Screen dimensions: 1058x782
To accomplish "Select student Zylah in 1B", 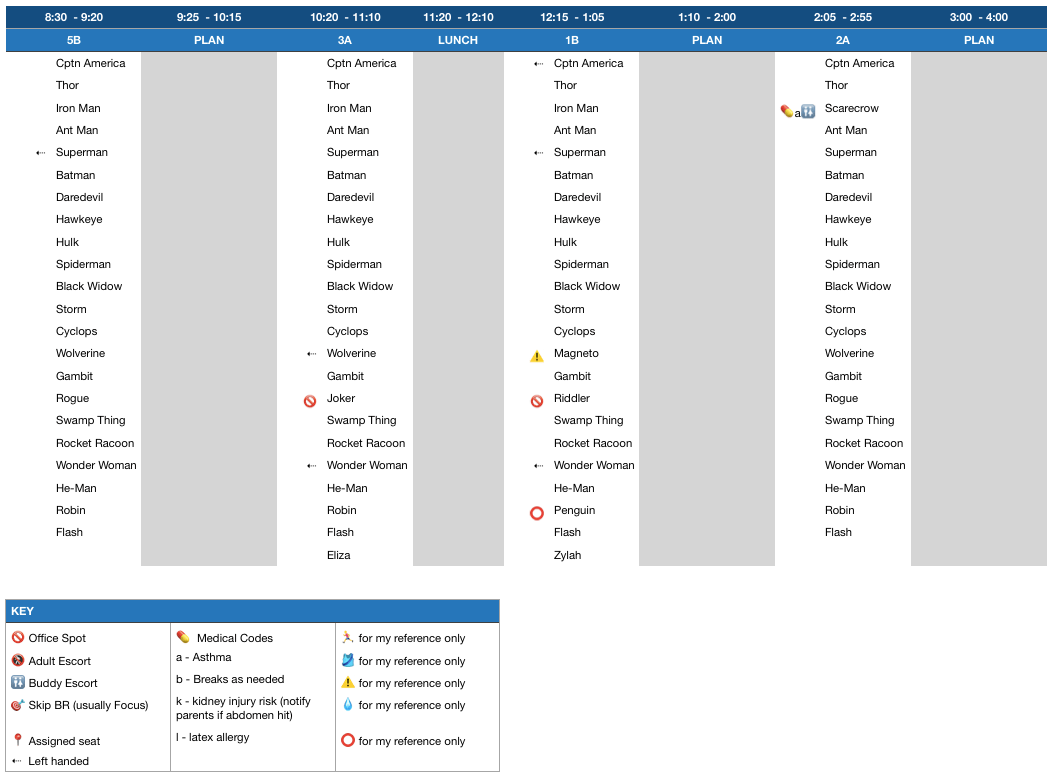I will 567,555.
